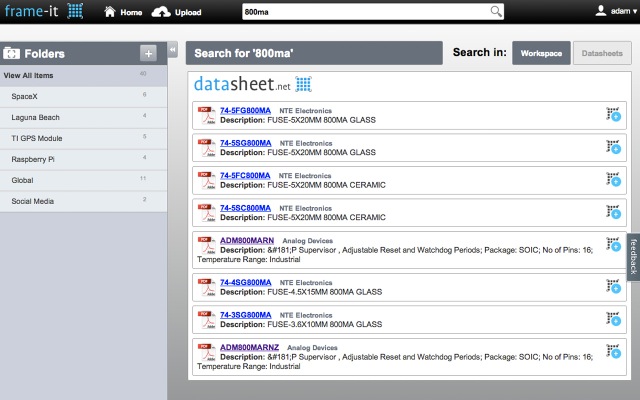Add 74-5FG800MA to workspace
This screenshot has height=400, width=640.
(613, 114)
